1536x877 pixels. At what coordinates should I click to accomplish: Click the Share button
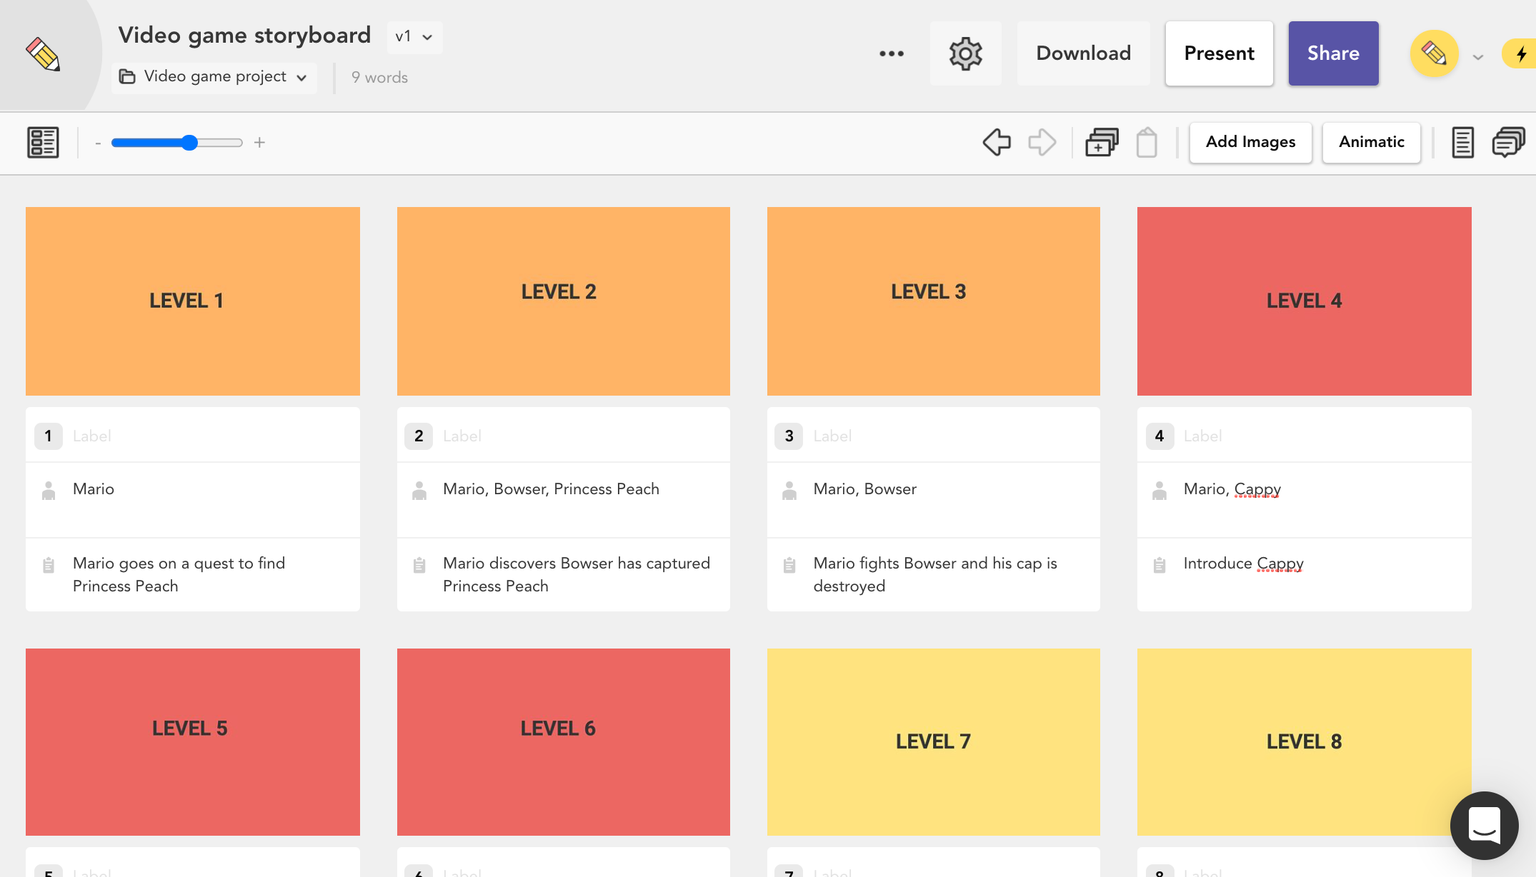[x=1333, y=54]
